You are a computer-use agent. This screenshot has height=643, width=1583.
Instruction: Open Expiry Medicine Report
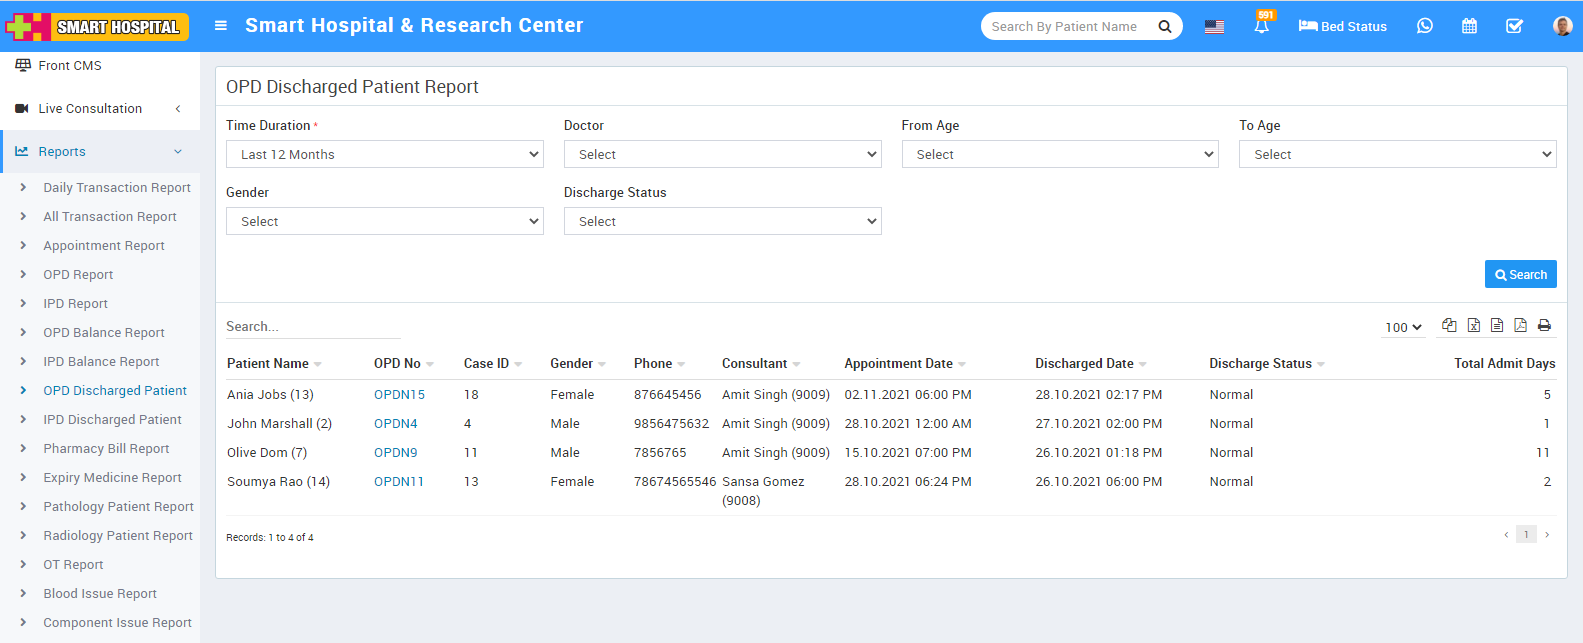[x=112, y=478]
